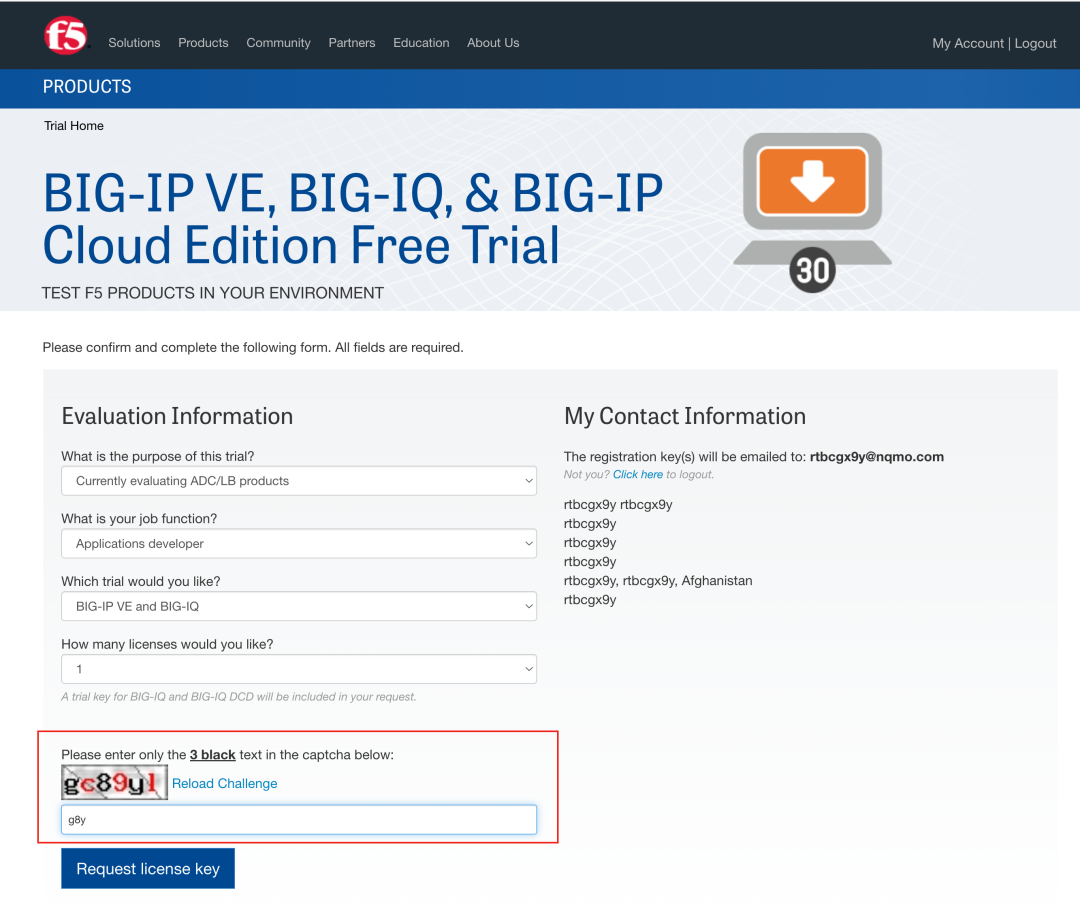Open the Education menu
The width and height of the screenshot is (1080, 920).
tap(421, 43)
